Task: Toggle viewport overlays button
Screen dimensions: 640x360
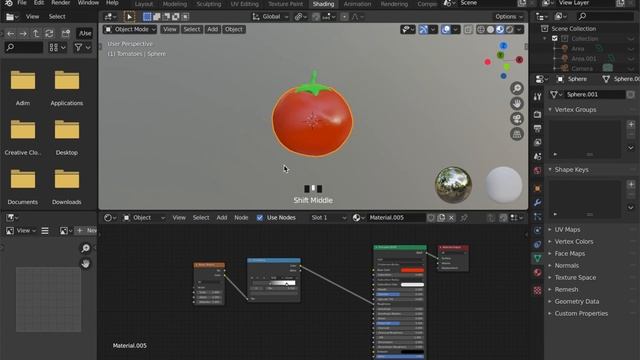Action: (x=446, y=29)
